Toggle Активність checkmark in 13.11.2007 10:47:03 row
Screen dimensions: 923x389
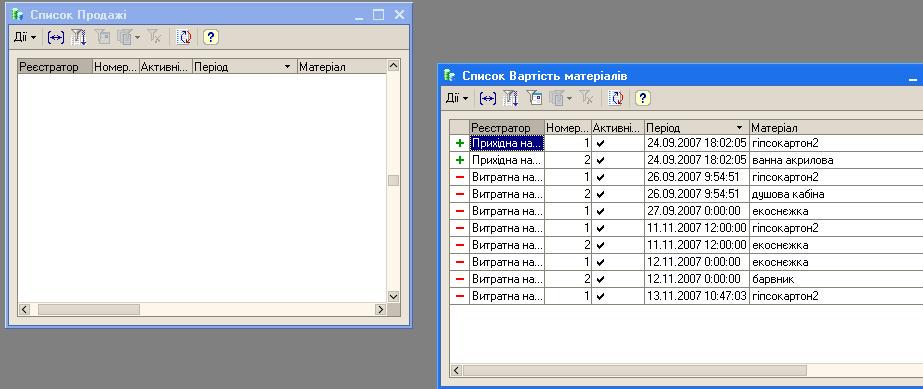tap(600, 296)
